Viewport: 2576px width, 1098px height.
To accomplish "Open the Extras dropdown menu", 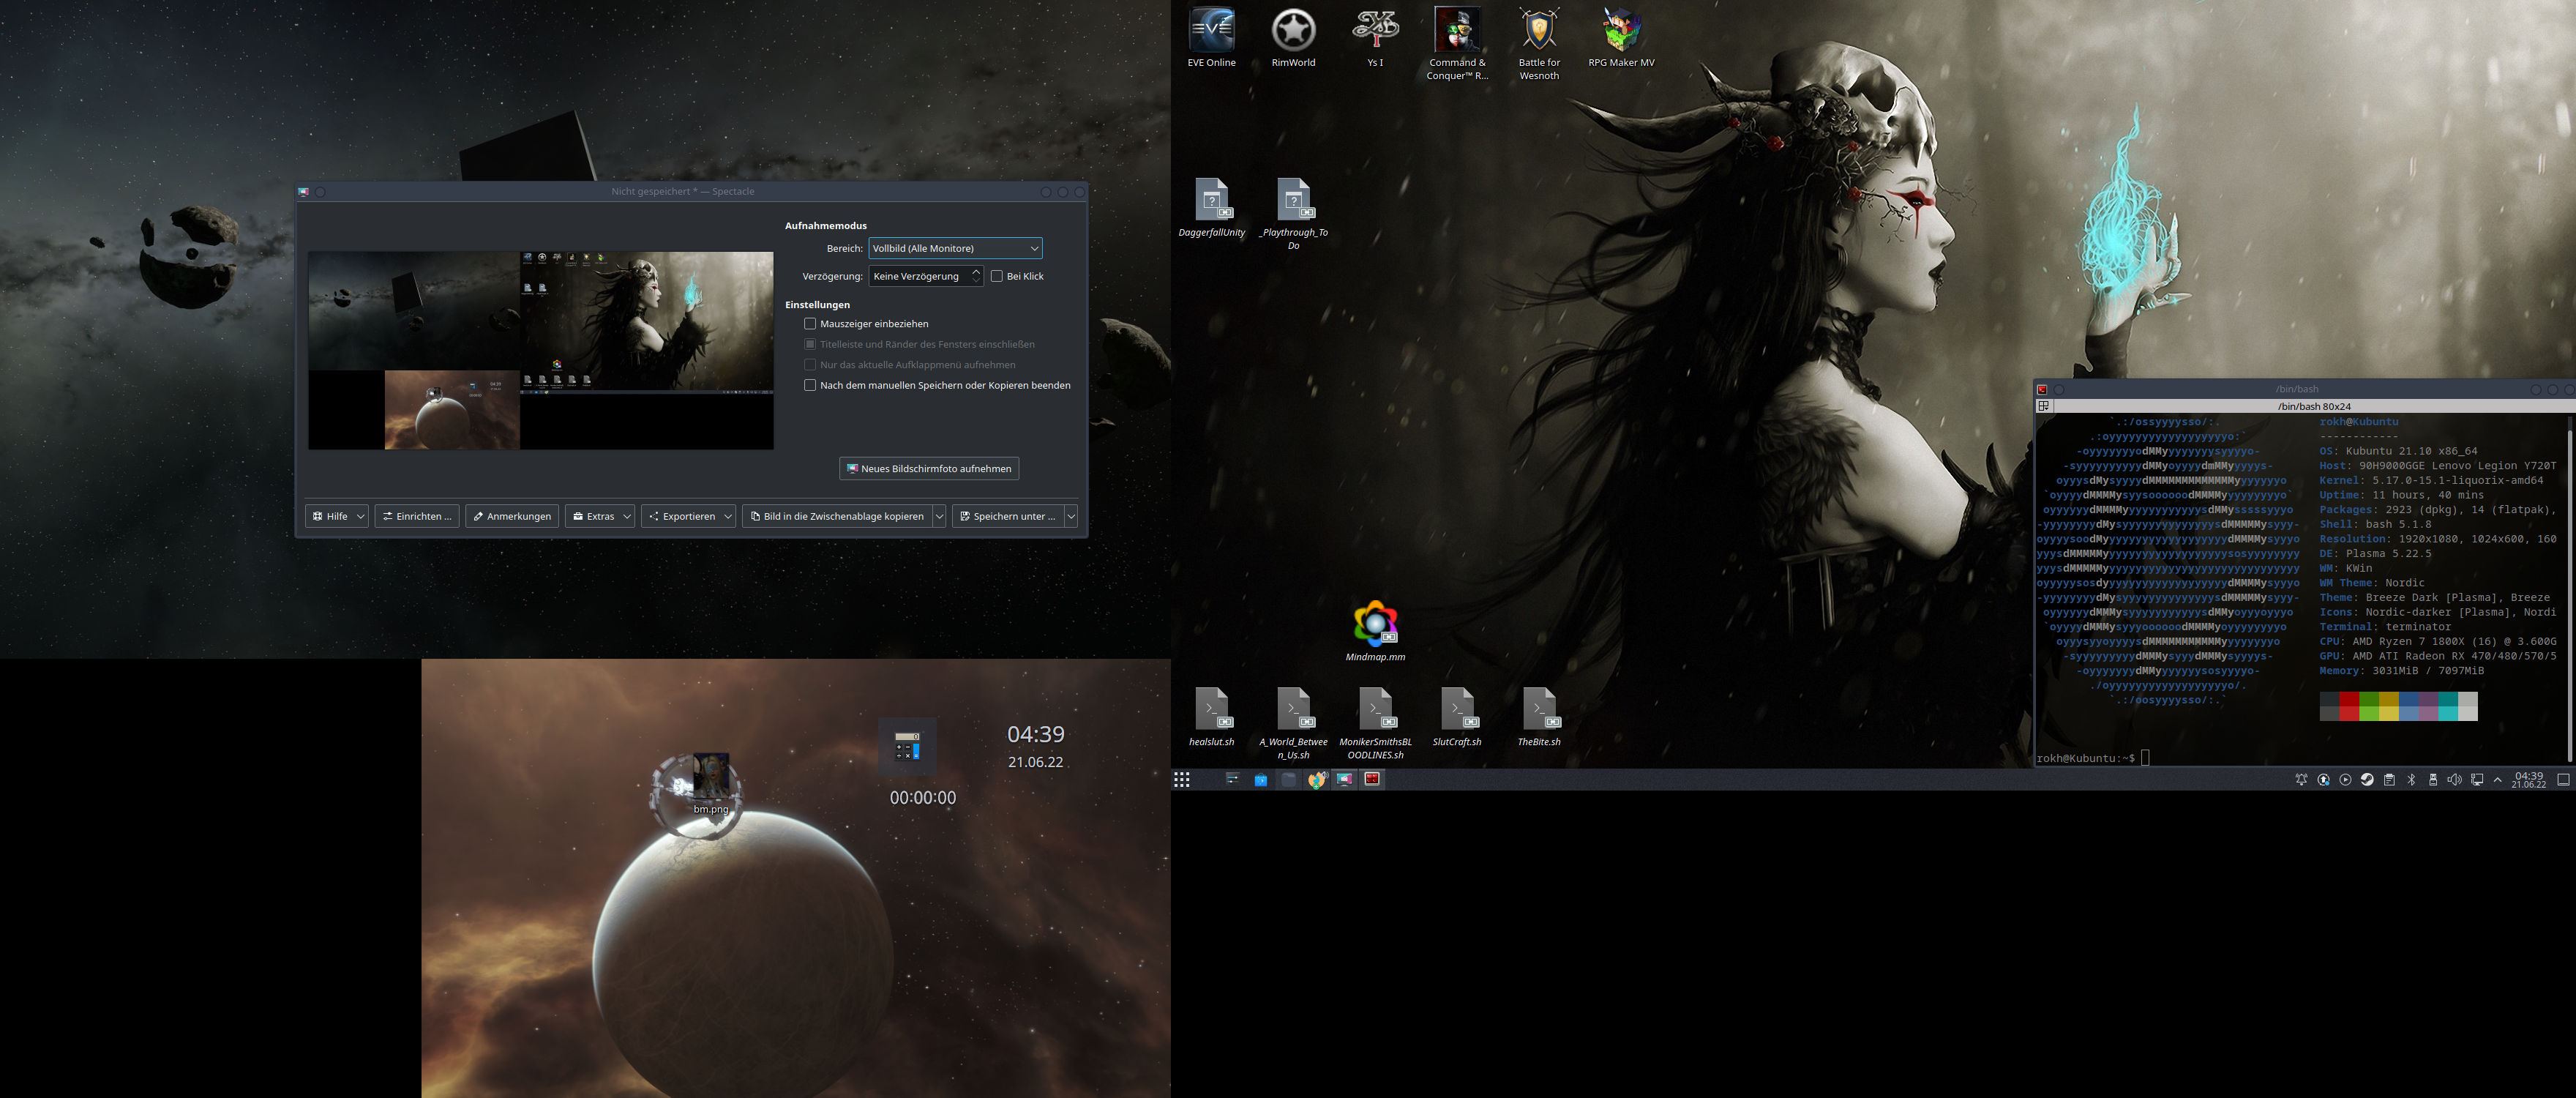I will [600, 516].
